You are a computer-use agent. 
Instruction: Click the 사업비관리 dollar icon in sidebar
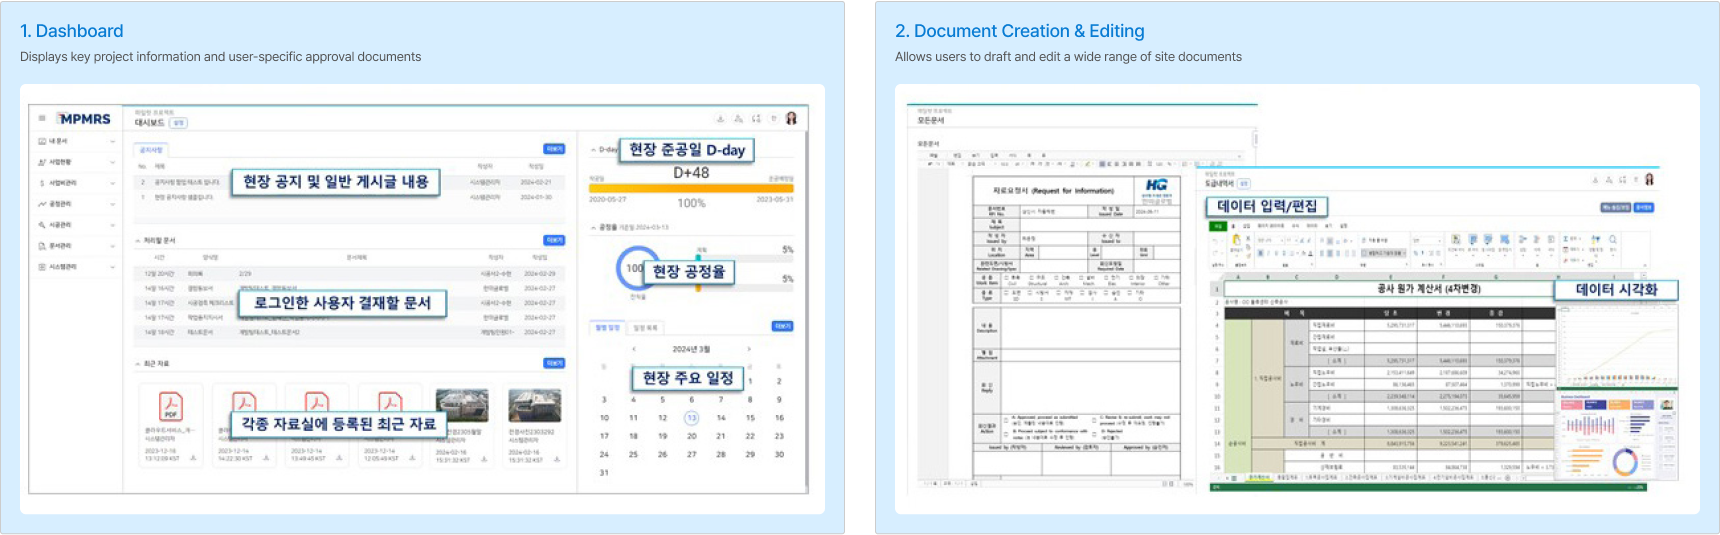pyautogui.click(x=42, y=183)
